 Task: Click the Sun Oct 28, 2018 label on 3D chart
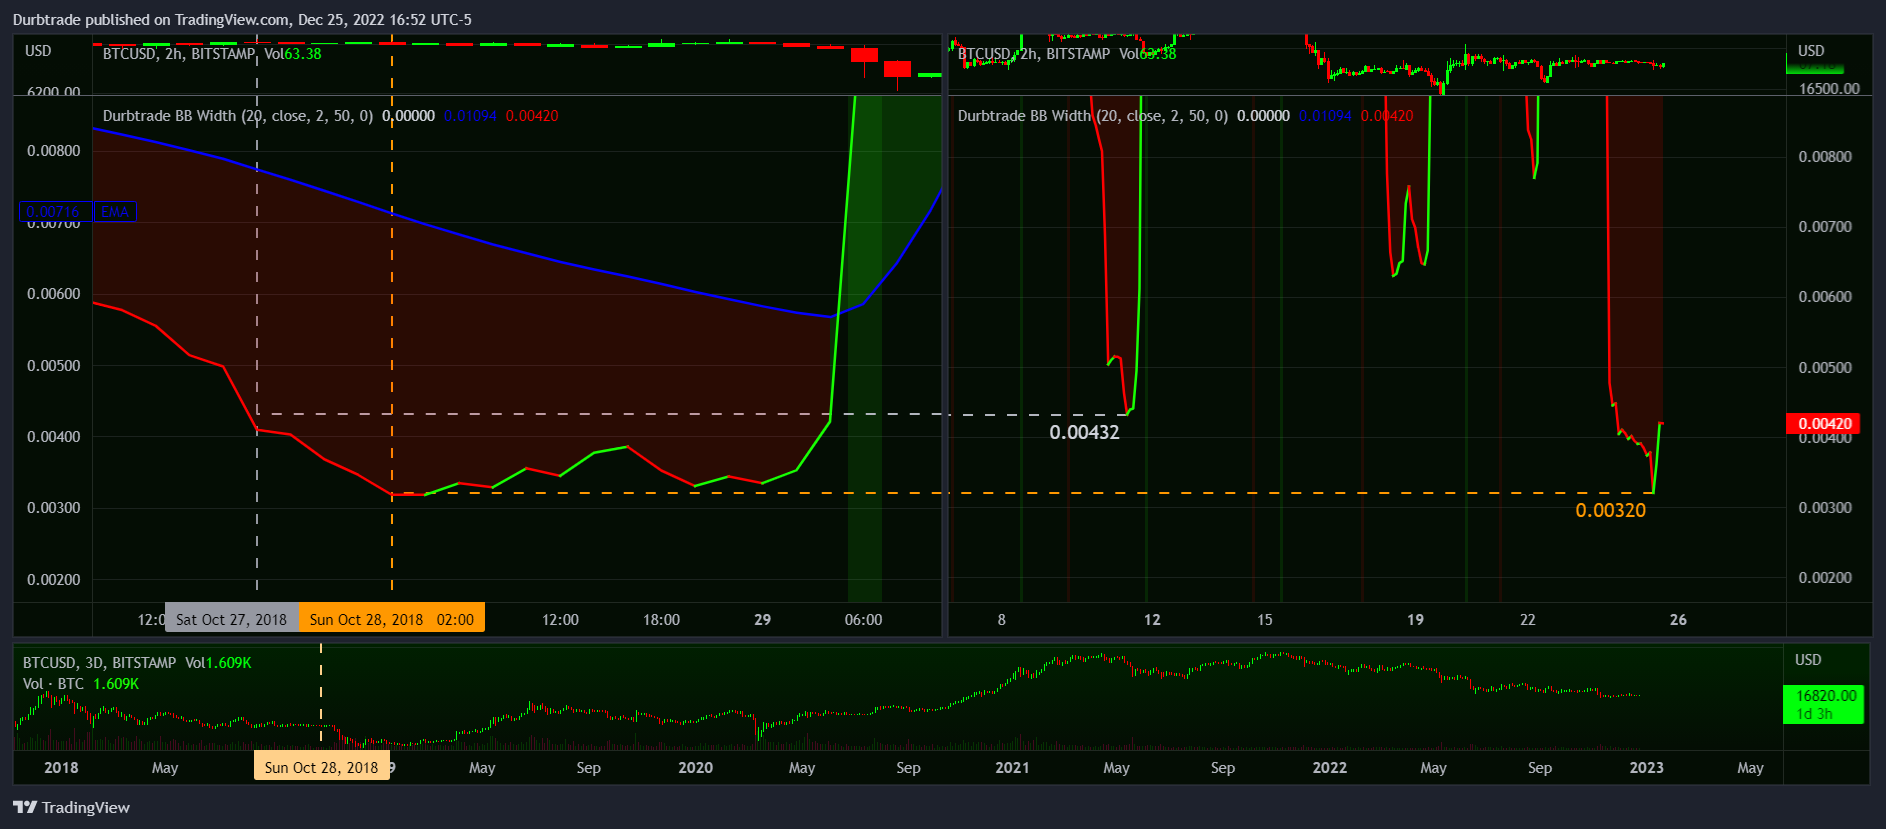coord(321,767)
